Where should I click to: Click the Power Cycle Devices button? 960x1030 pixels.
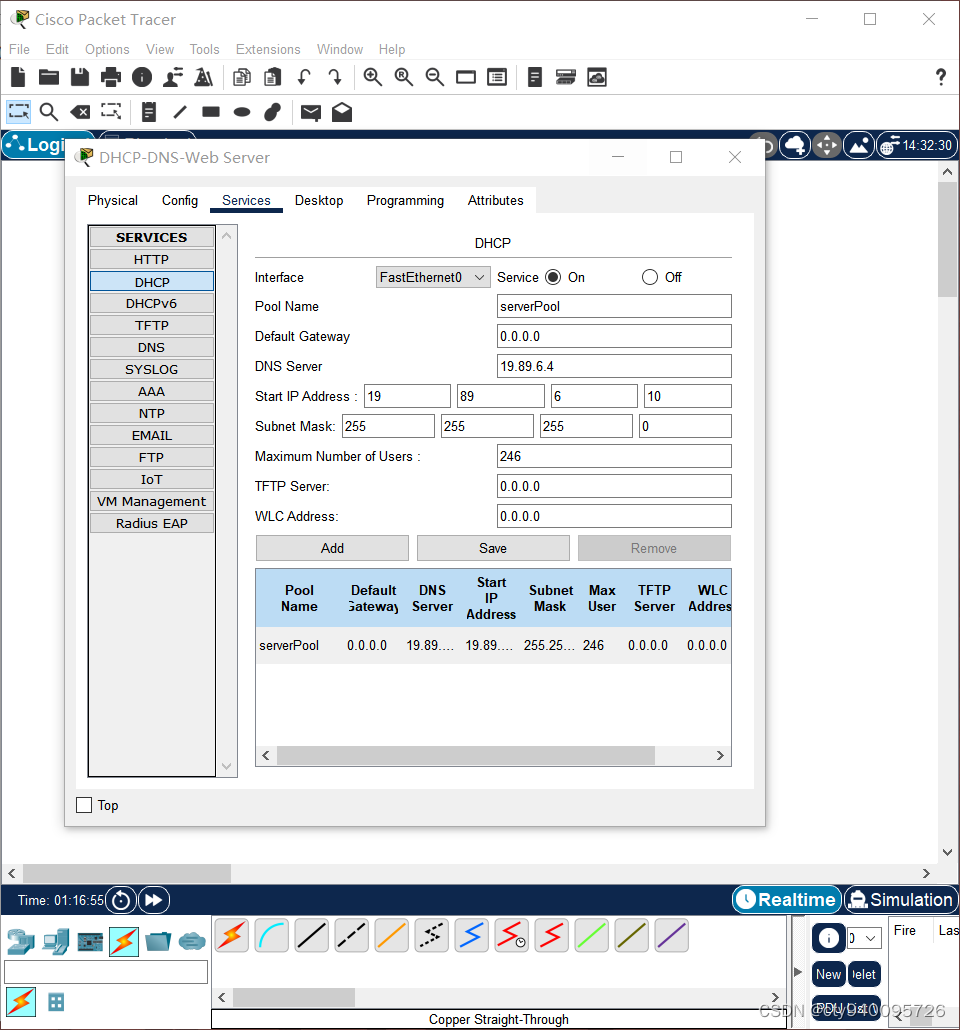[121, 900]
